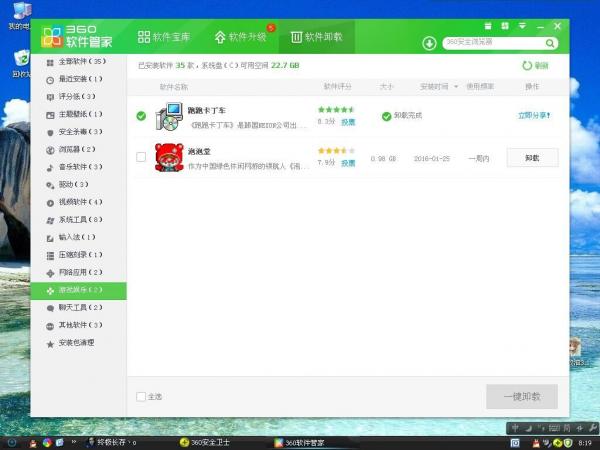Open 主题壁纸 (1) category
Image resolution: width=600 pixels, height=450 pixels.
(78, 114)
